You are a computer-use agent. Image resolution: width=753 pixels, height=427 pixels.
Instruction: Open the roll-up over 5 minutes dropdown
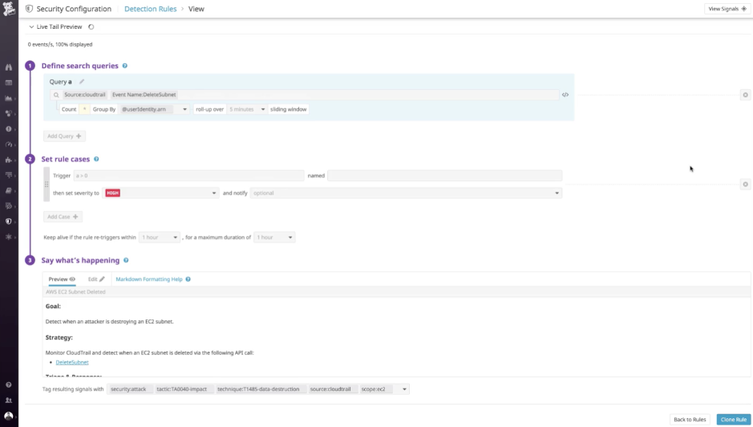click(247, 110)
